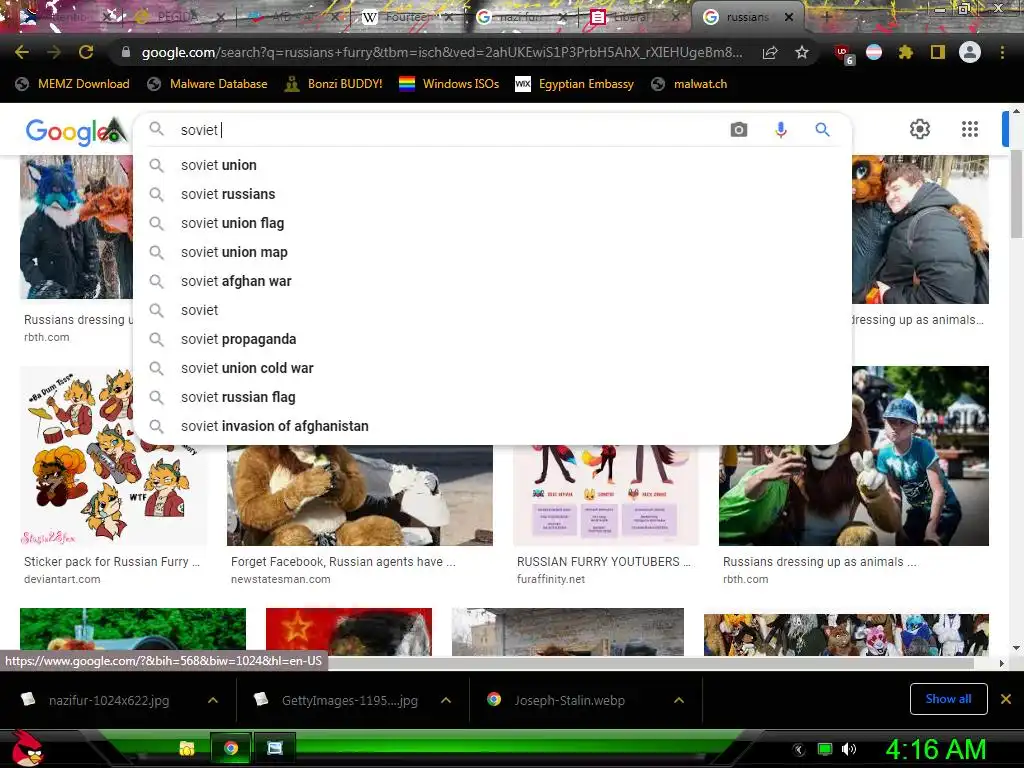
Task: Open Windows ISOs bookmark
Action: click(x=449, y=84)
